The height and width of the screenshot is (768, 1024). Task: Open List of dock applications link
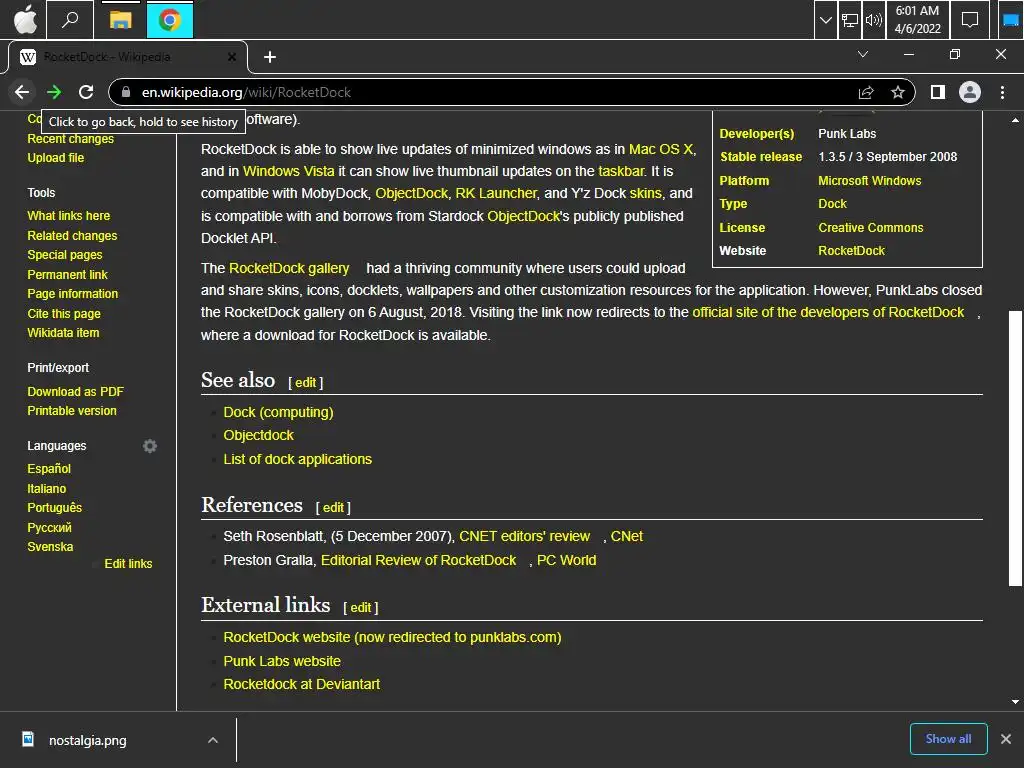298,459
